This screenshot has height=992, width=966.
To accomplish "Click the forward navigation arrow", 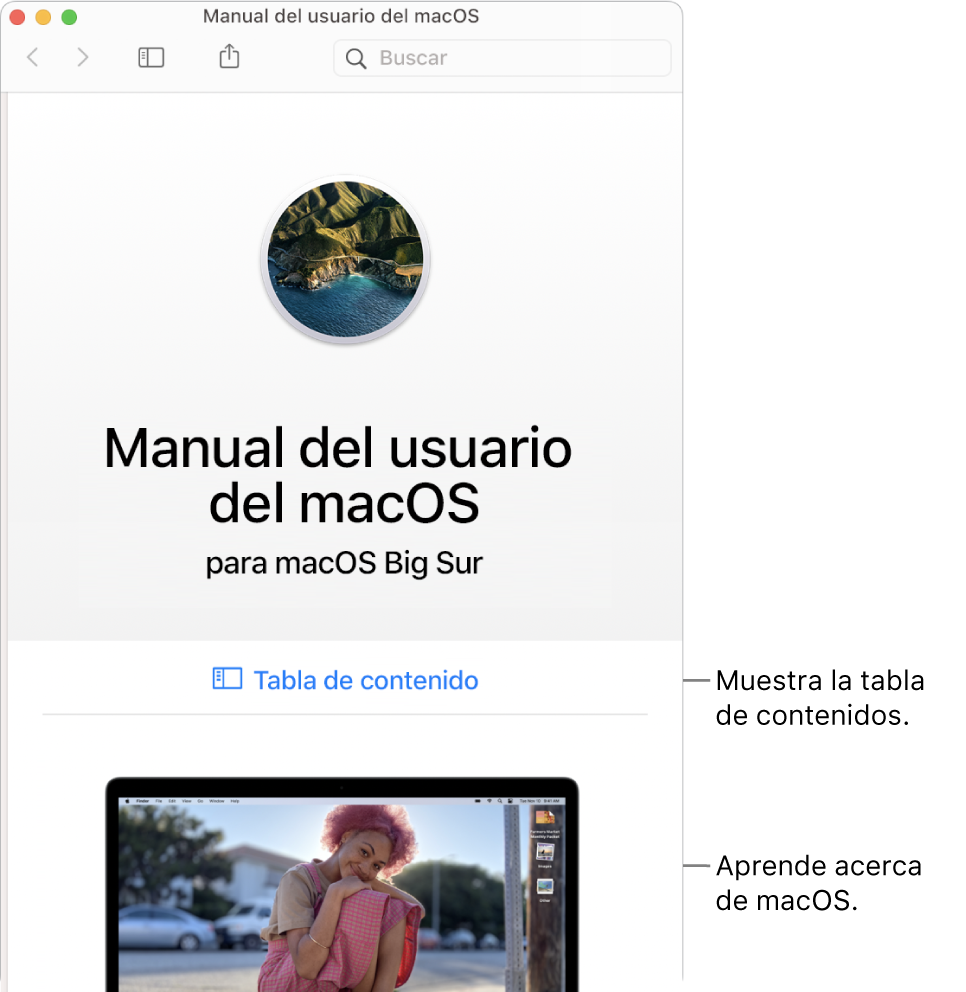I will click(83, 57).
